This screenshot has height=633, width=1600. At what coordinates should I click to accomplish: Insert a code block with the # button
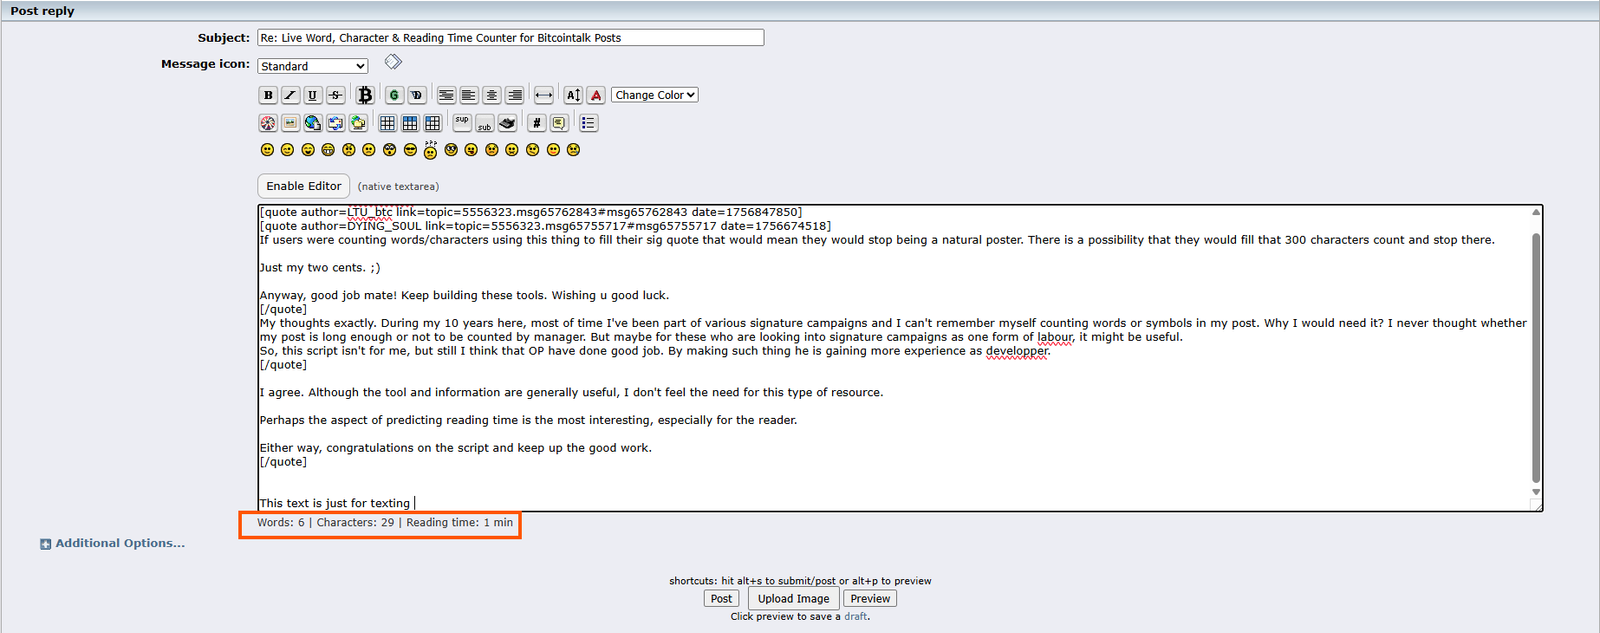pos(537,123)
